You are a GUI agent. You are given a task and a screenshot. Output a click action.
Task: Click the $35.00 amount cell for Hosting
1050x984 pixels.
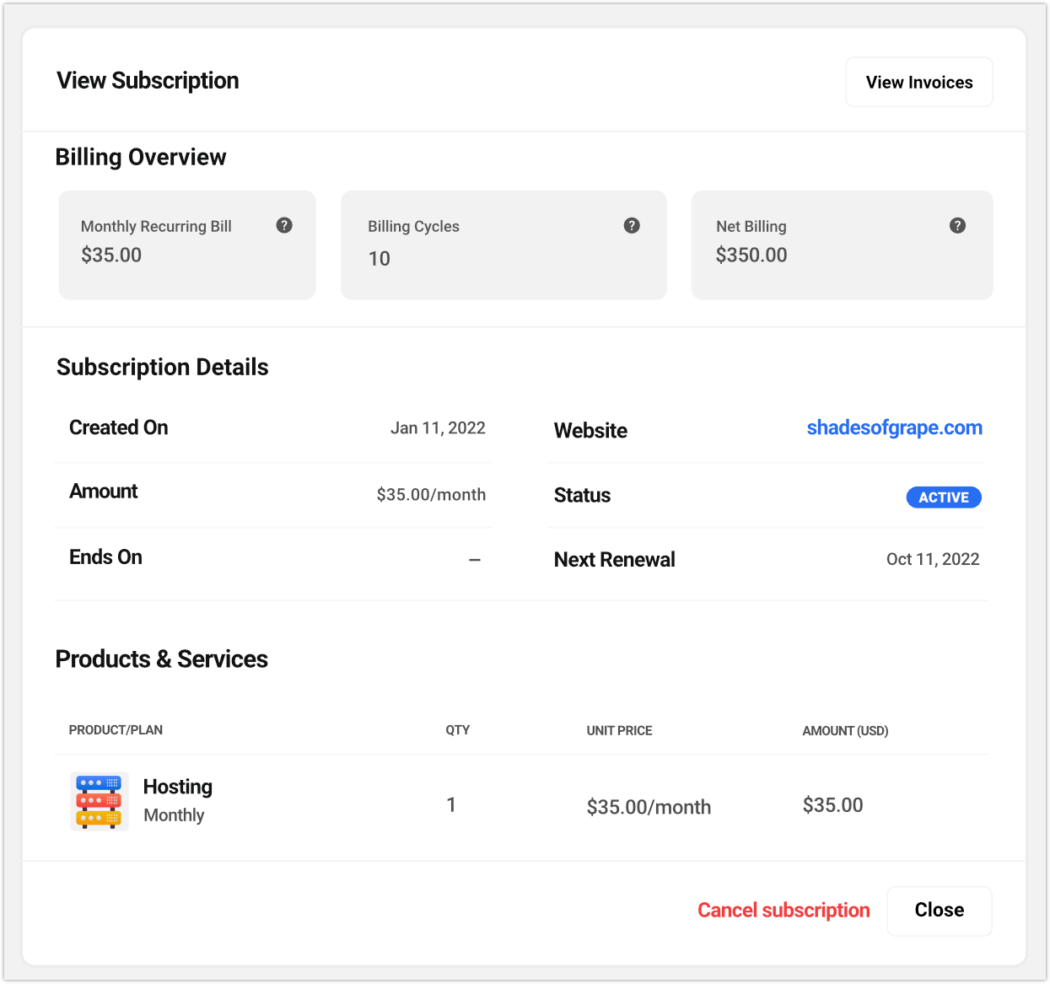[x=833, y=804]
